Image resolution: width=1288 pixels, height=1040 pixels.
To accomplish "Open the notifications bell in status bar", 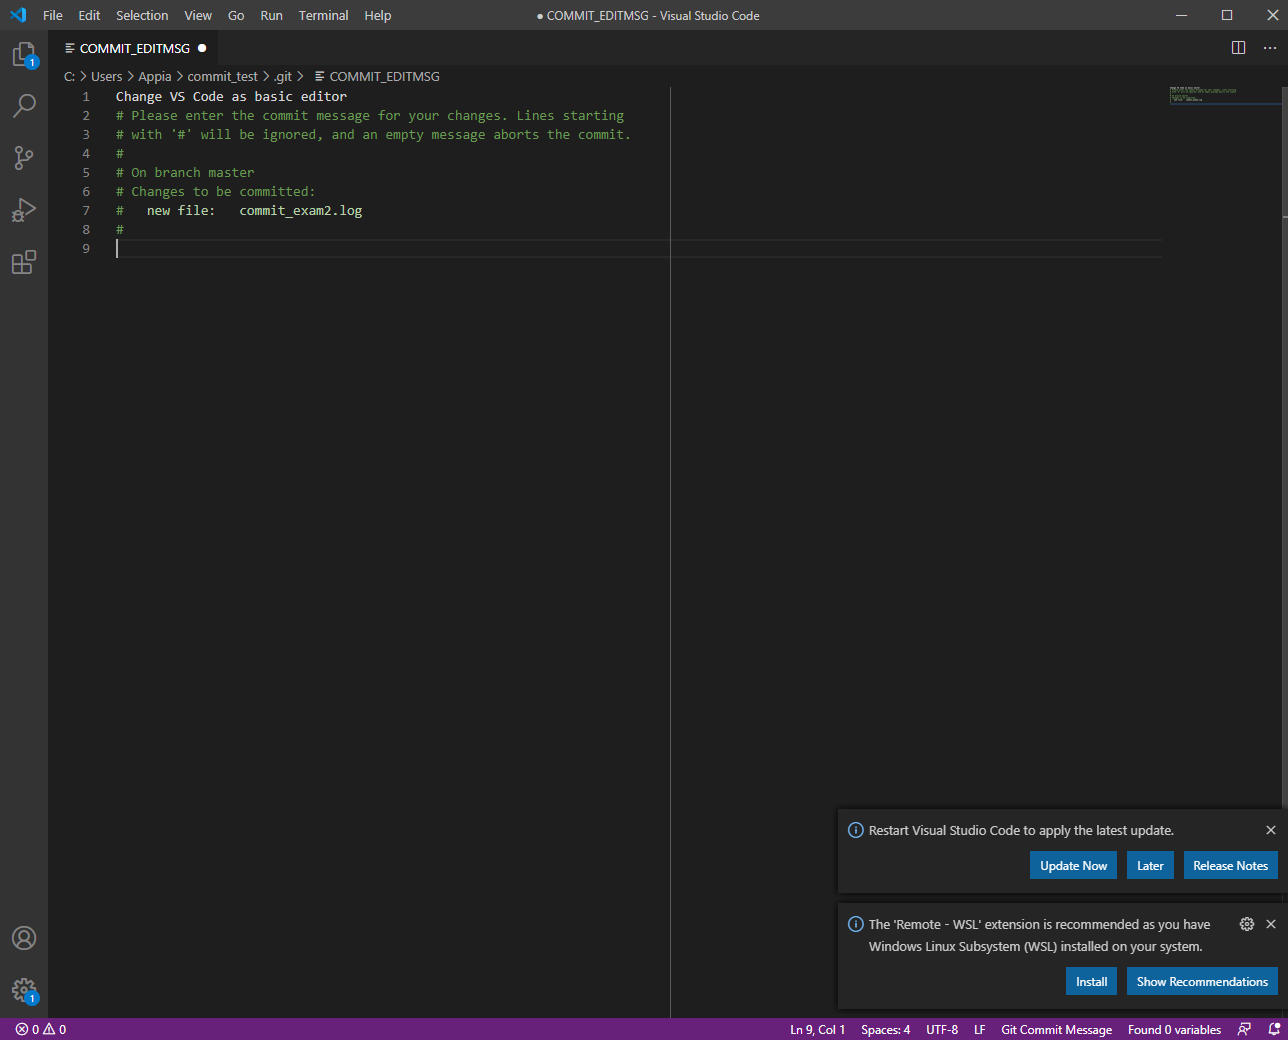I will coord(1274,1029).
